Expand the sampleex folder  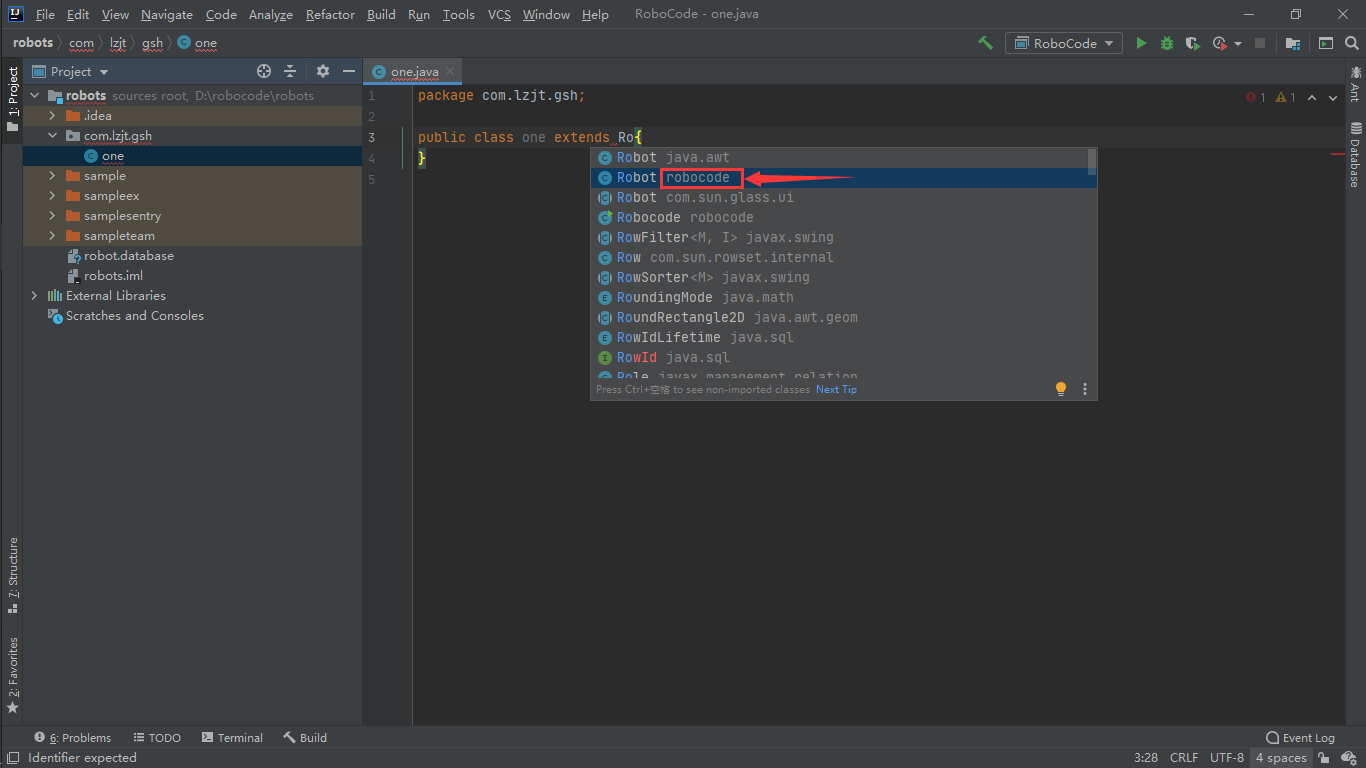[52, 196]
